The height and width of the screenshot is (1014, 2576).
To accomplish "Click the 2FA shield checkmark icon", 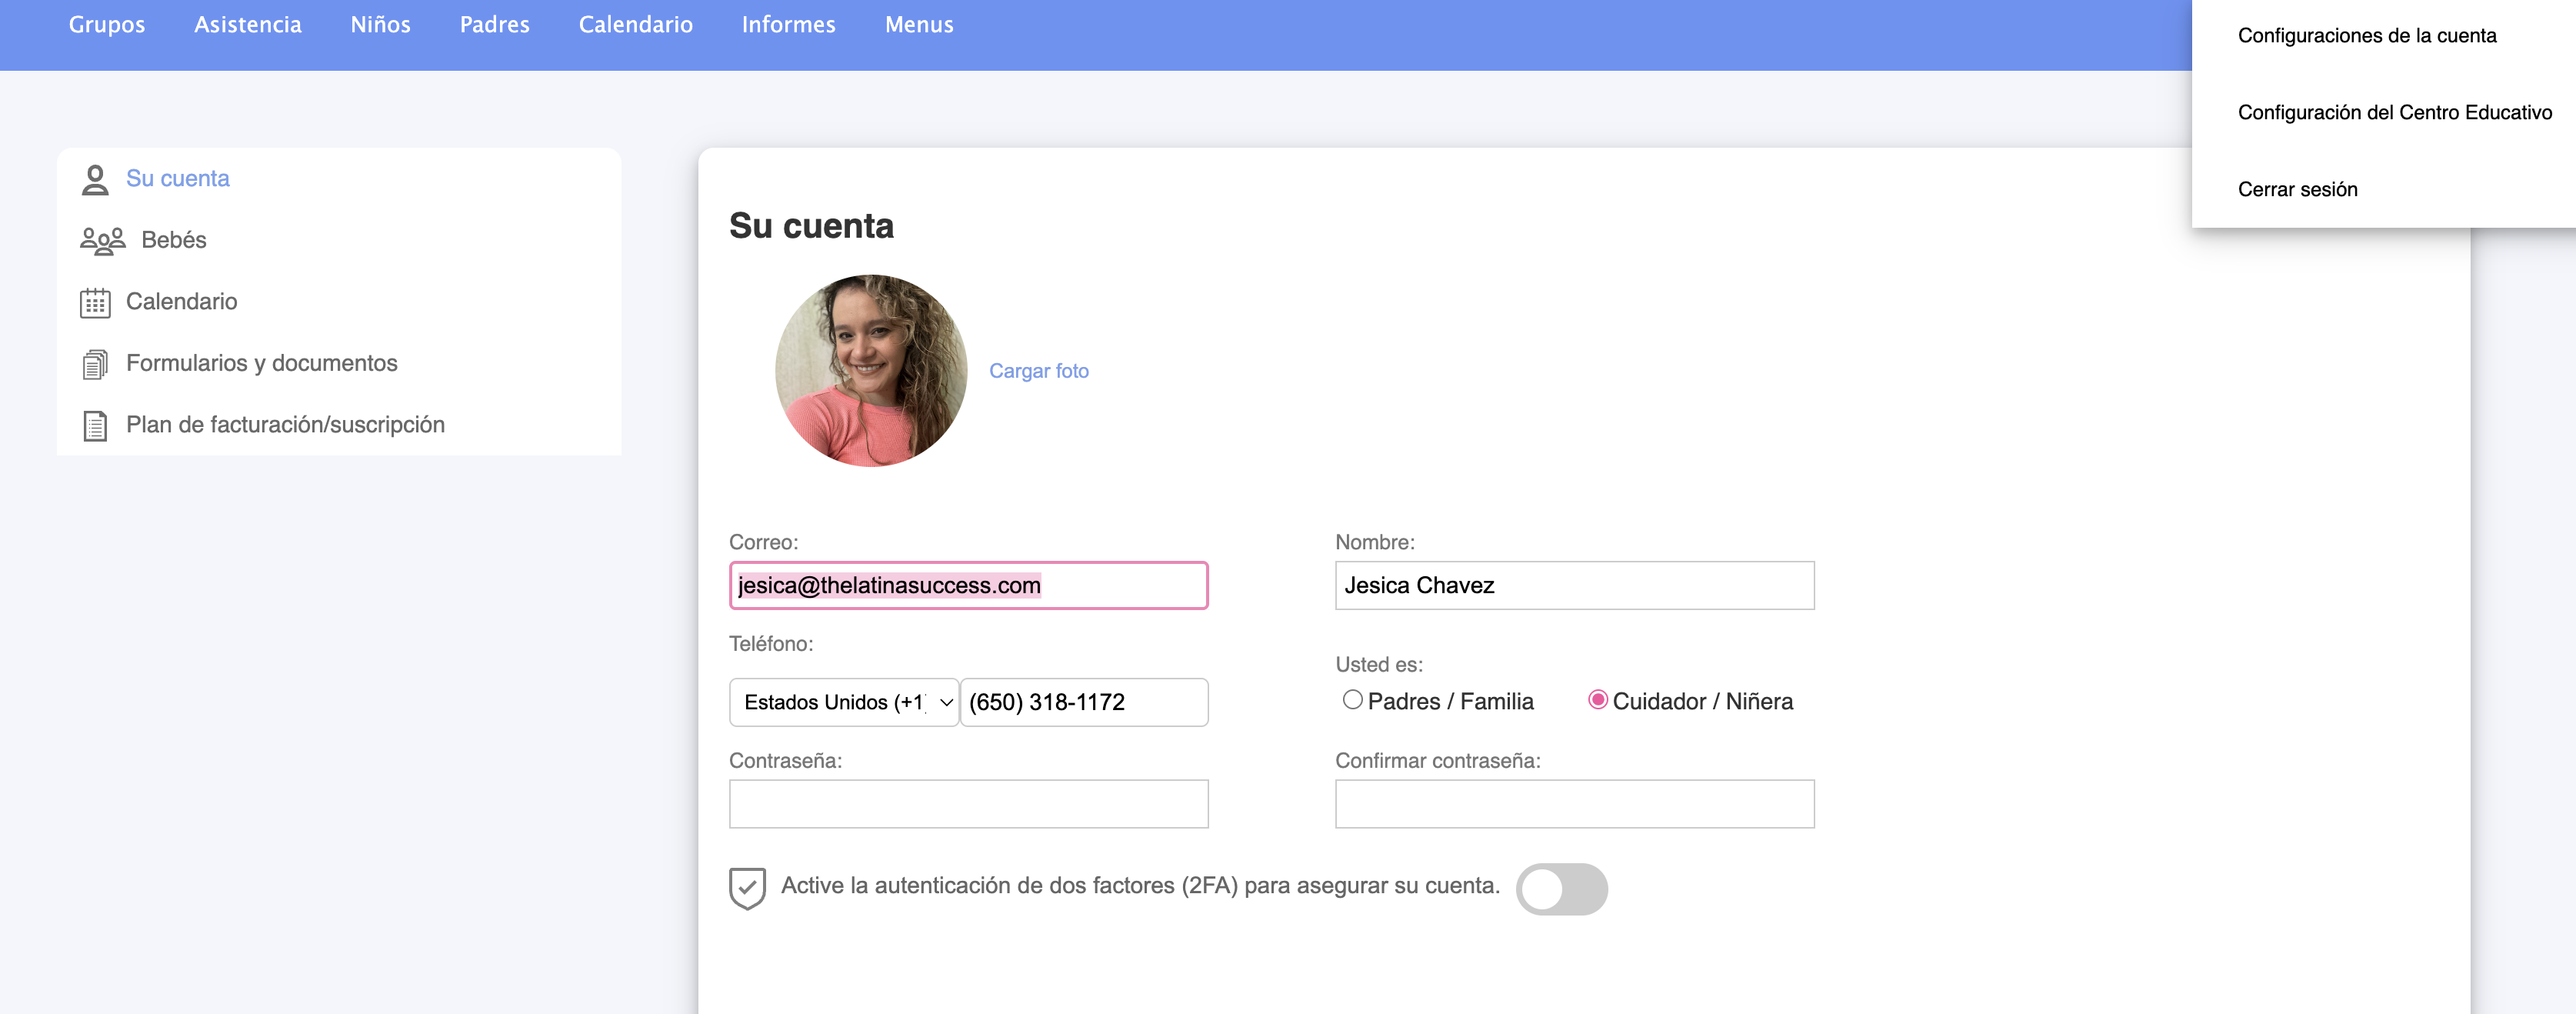I will [x=747, y=888].
